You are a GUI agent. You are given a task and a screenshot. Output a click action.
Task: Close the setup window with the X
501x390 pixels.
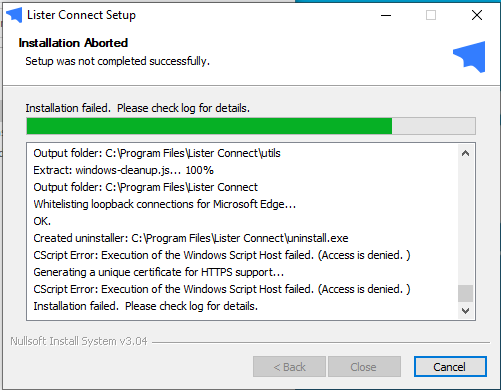click(477, 15)
